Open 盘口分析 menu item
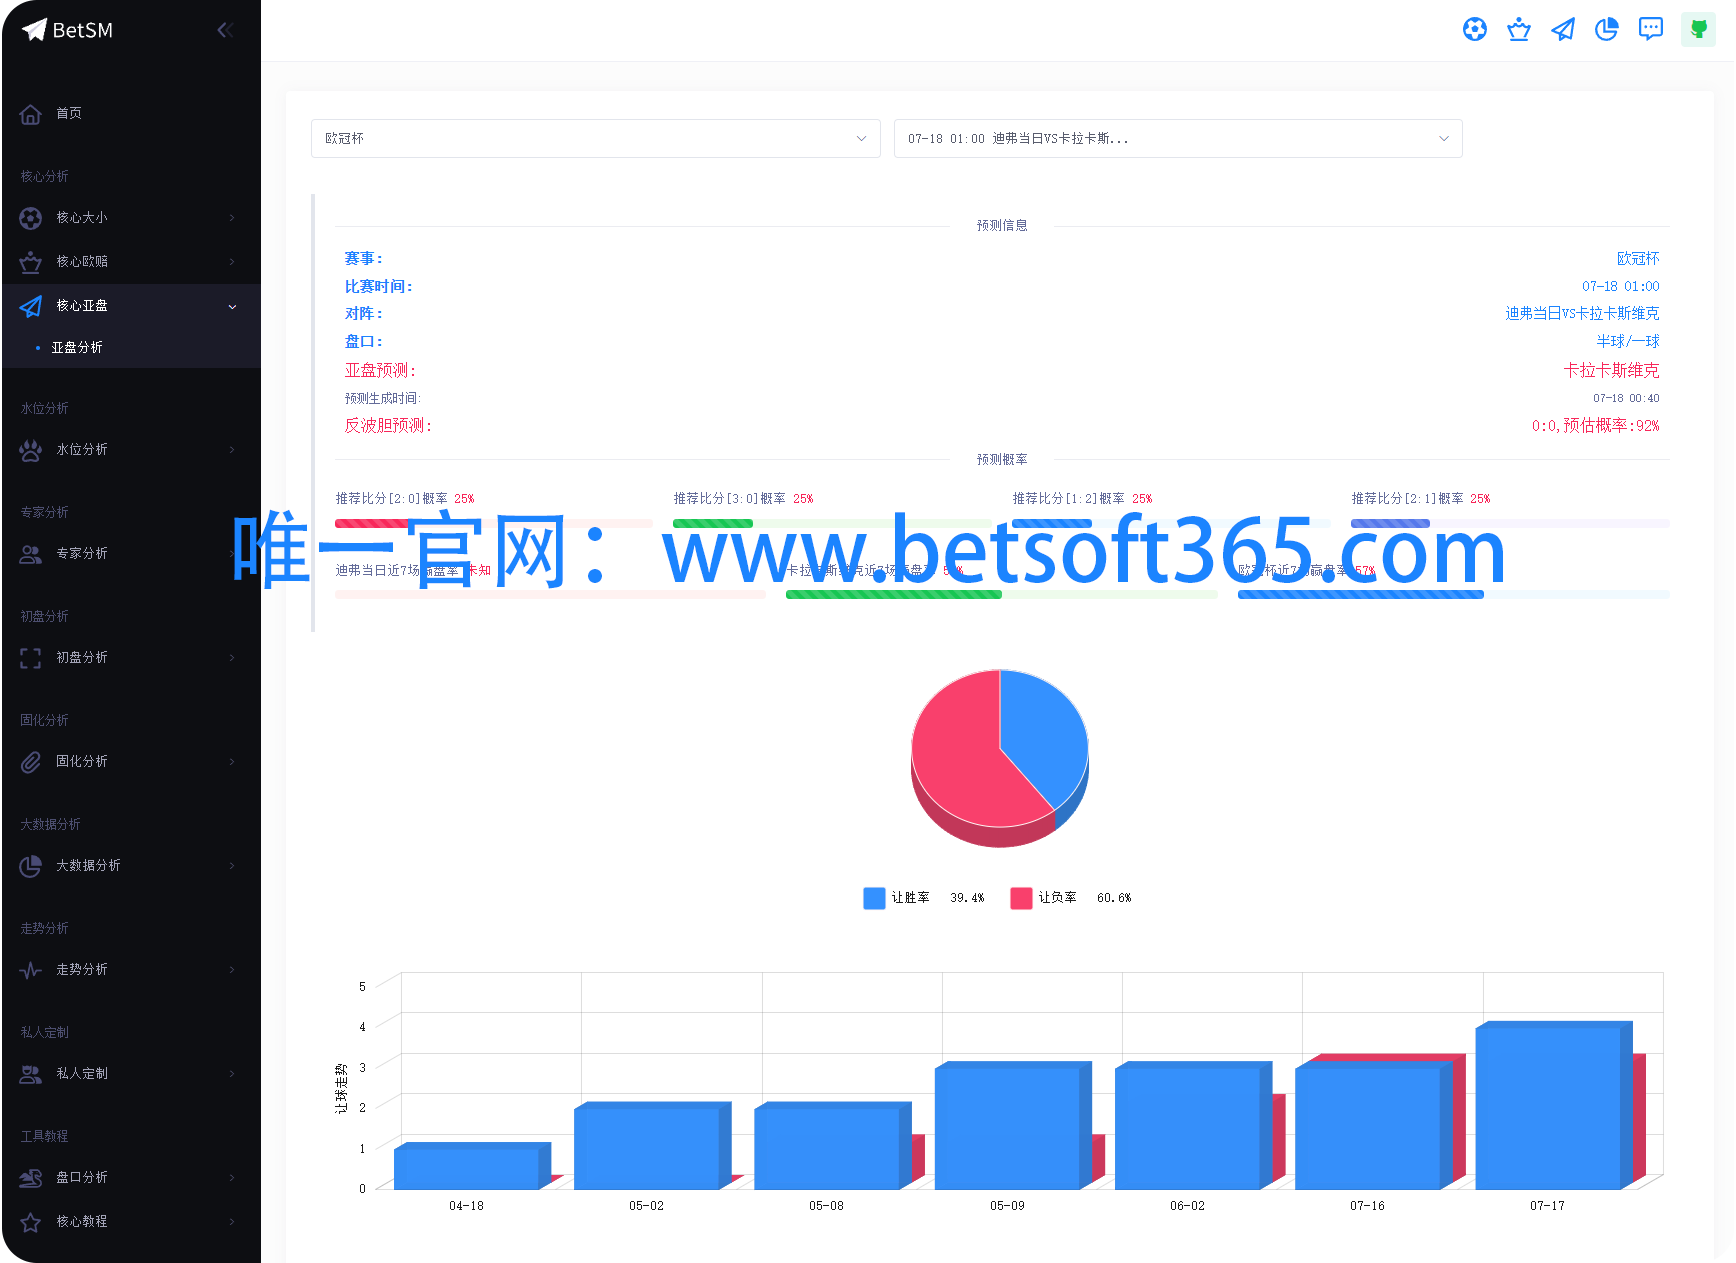Viewport: 1736px width, 1263px height. point(131,1178)
